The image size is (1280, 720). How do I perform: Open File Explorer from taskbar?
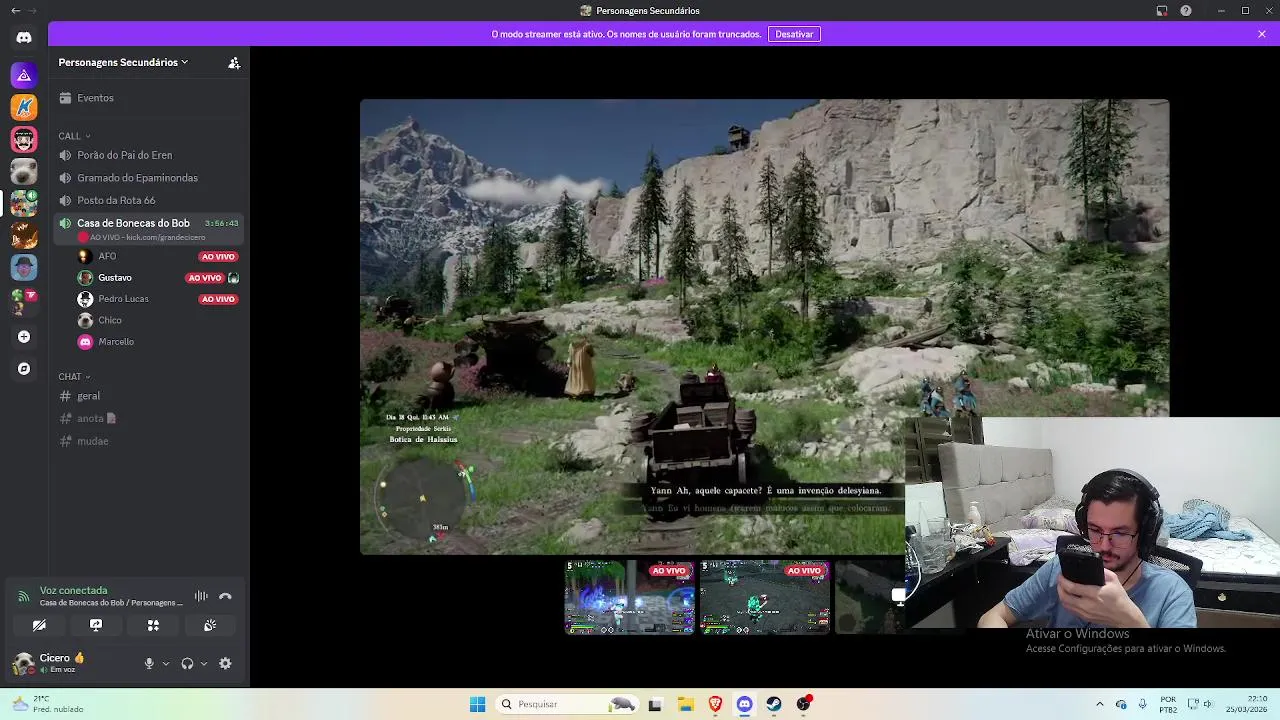pyautogui.click(x=685, y=704)
